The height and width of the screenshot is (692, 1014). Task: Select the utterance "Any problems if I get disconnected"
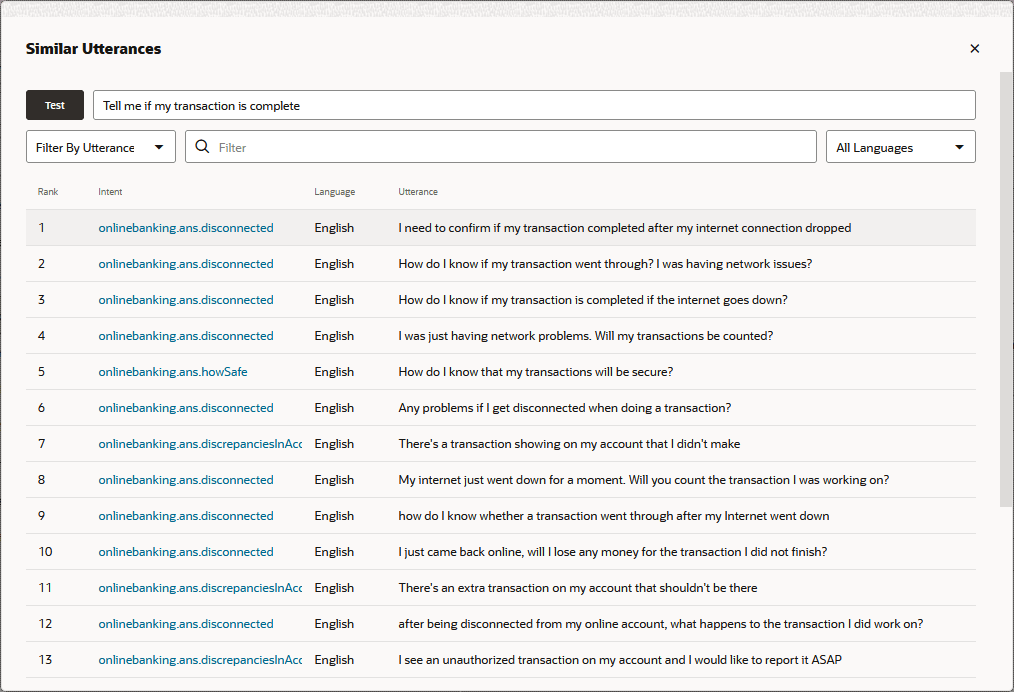564,408
